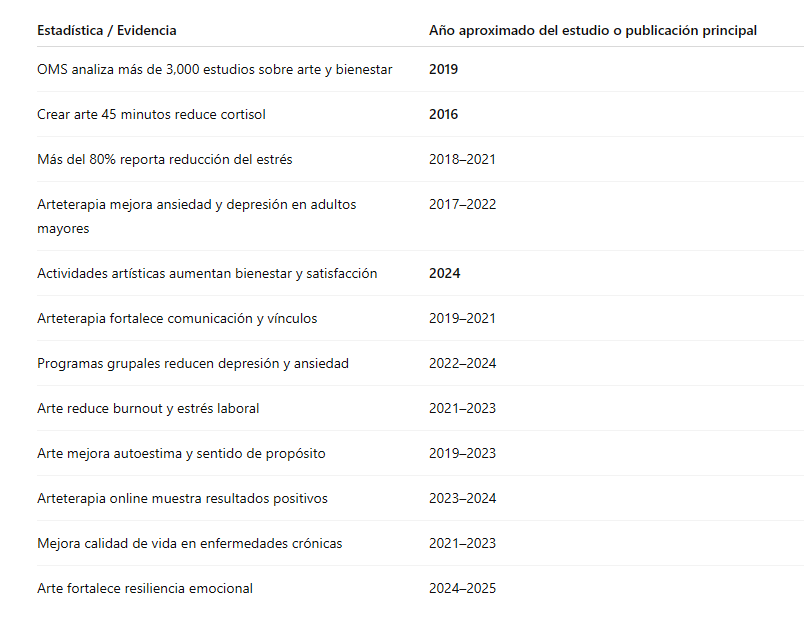Select 'Más del 80% reporta reducción del estrés'
This screenshot has height=623, width=804.
(x=165, y=159)
